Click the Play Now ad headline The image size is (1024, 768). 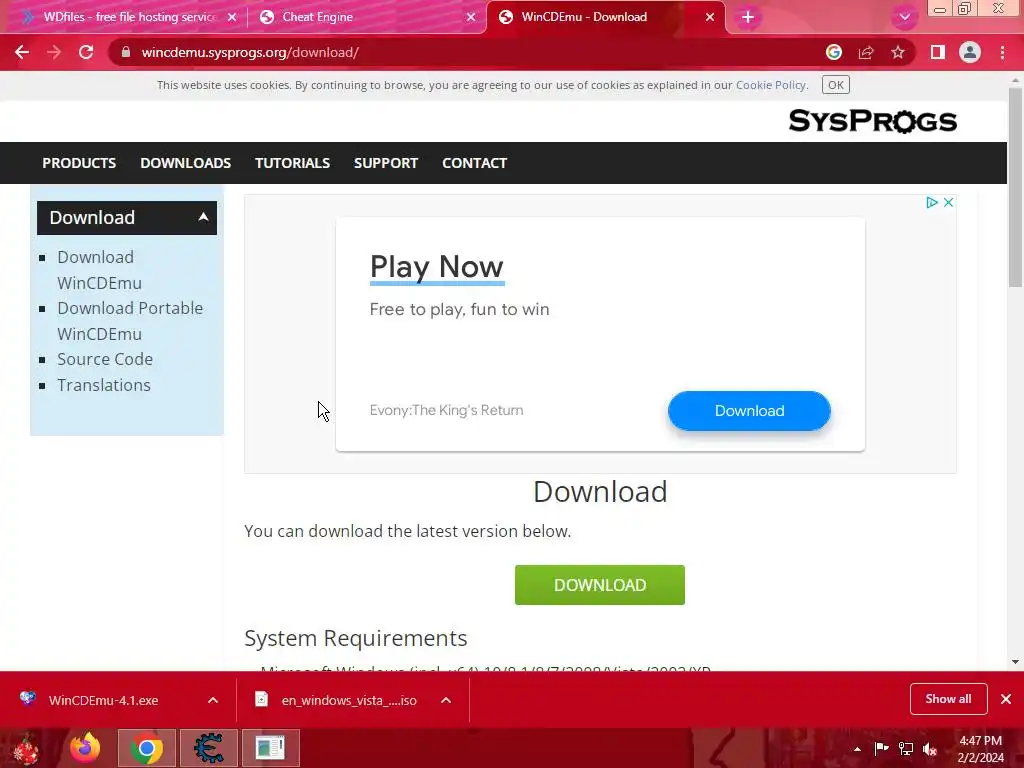436,266
